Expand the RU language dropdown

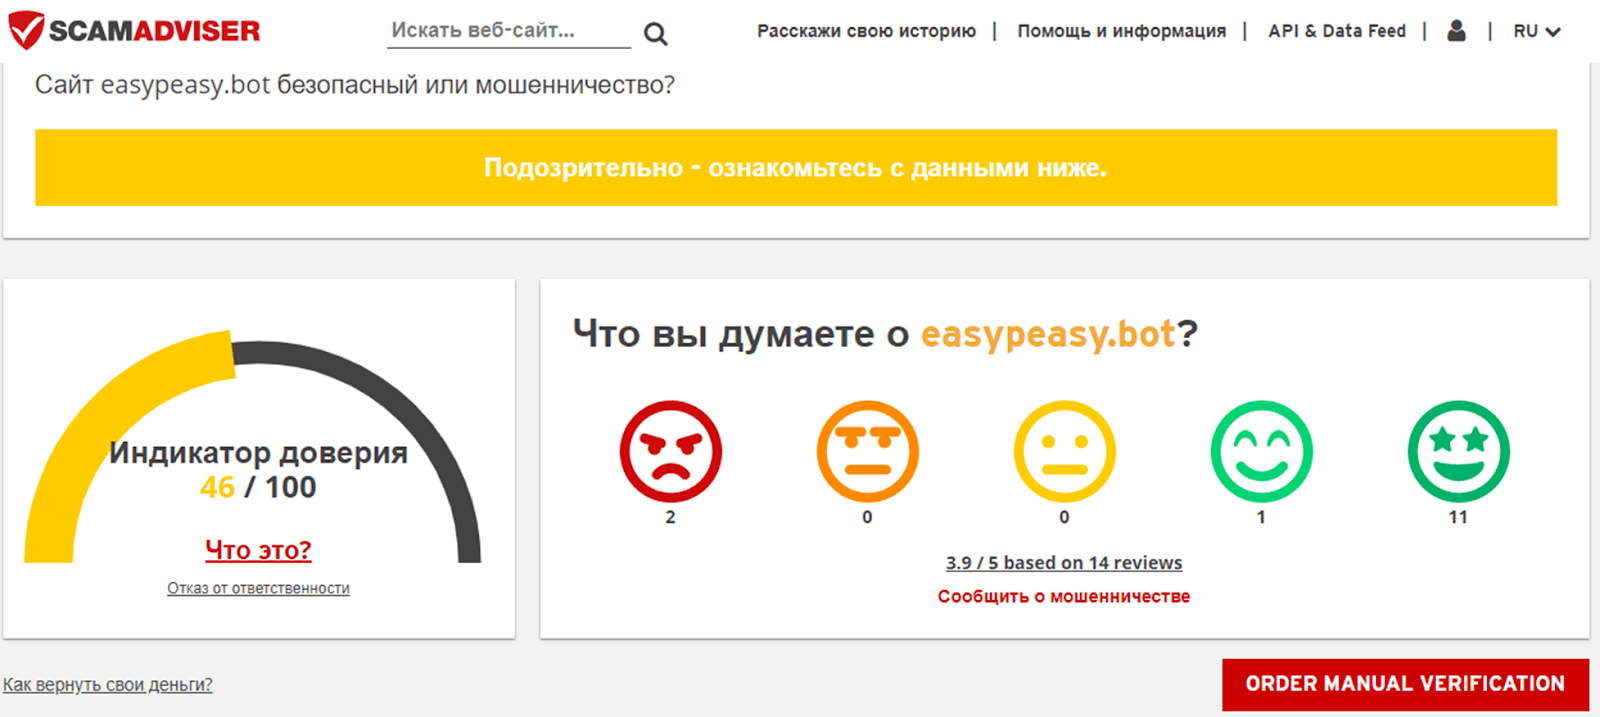pos(1537,31)
